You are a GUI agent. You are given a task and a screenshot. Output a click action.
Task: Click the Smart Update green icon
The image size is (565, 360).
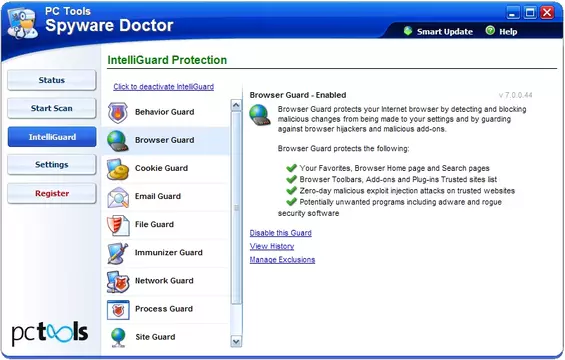tap(408, 31)
